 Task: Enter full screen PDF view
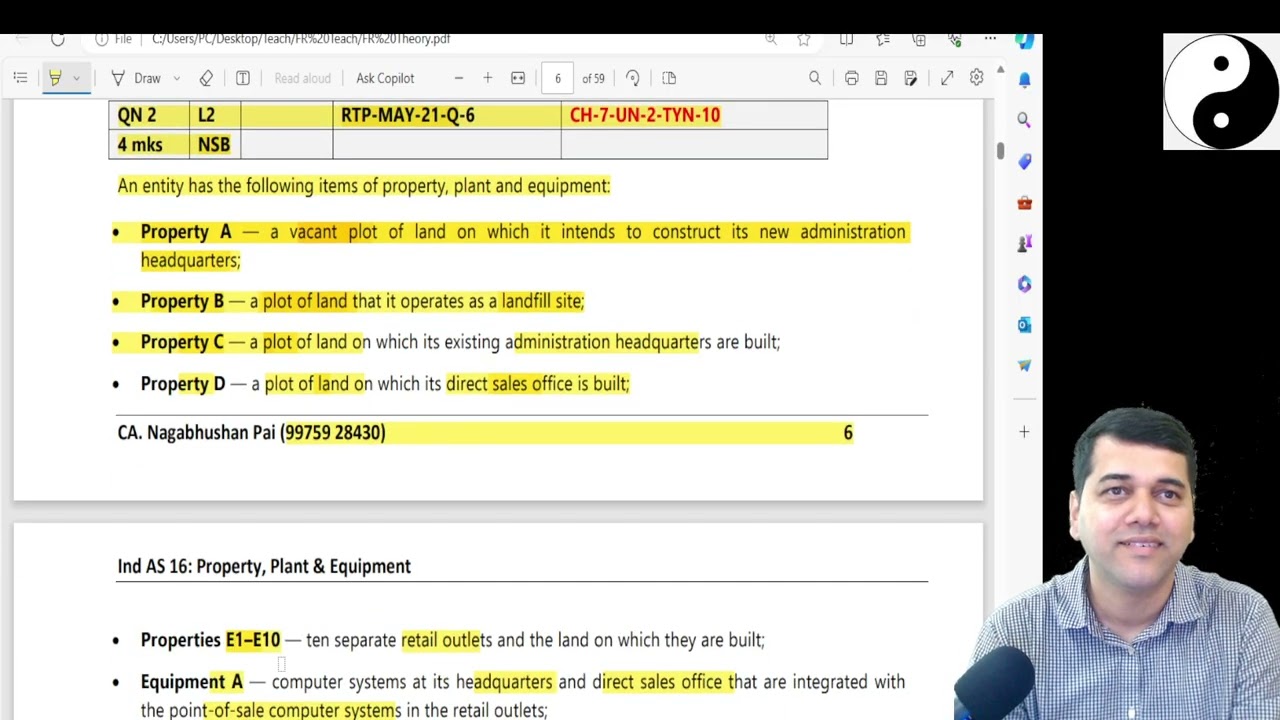click(947, 78)
